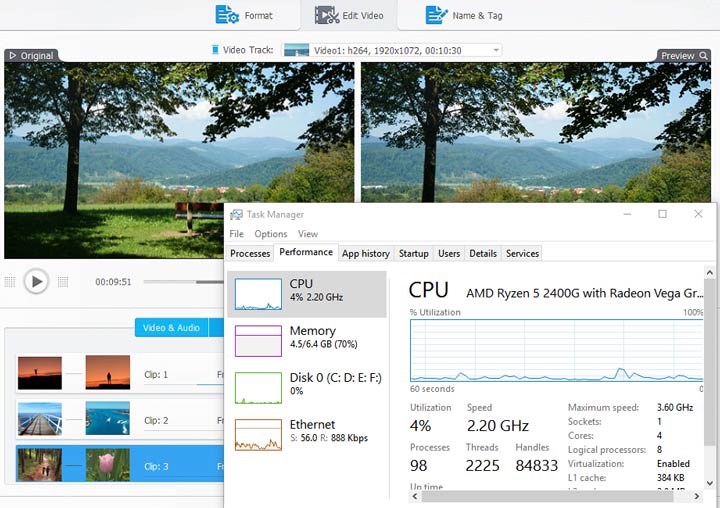
Task: Click the Preview magnifier icon
Action: (703, 56)
